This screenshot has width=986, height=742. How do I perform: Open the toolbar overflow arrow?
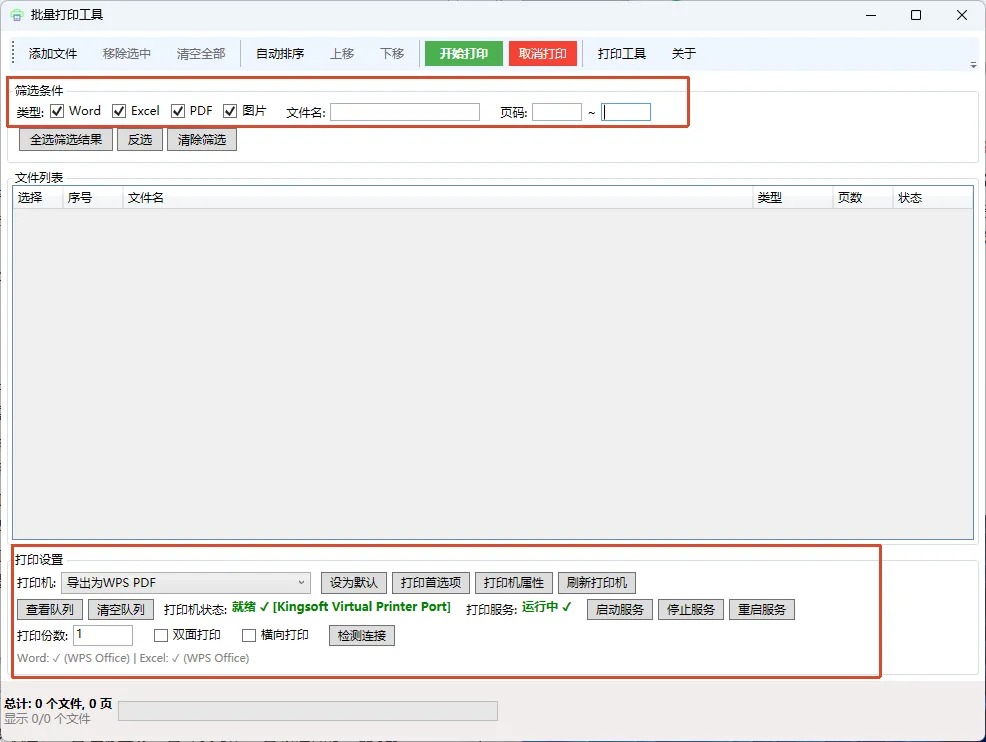click(973, 65)
